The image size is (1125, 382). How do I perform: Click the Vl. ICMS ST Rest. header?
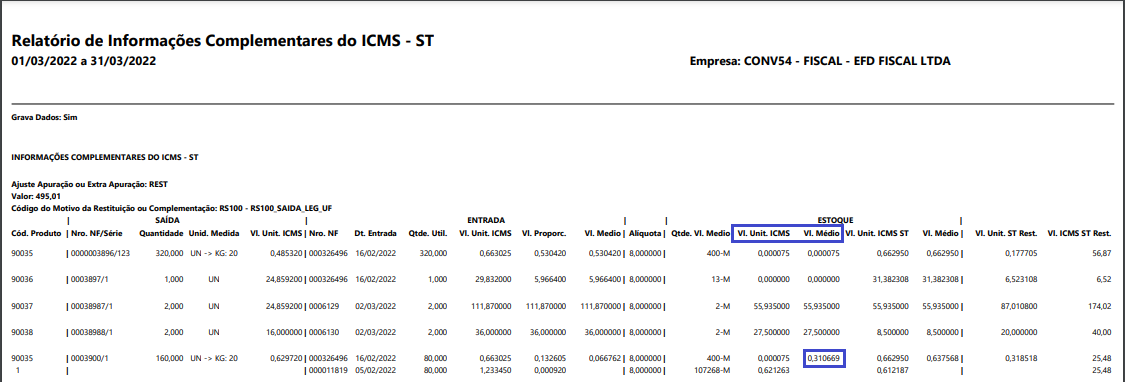tap(1079, 233)
